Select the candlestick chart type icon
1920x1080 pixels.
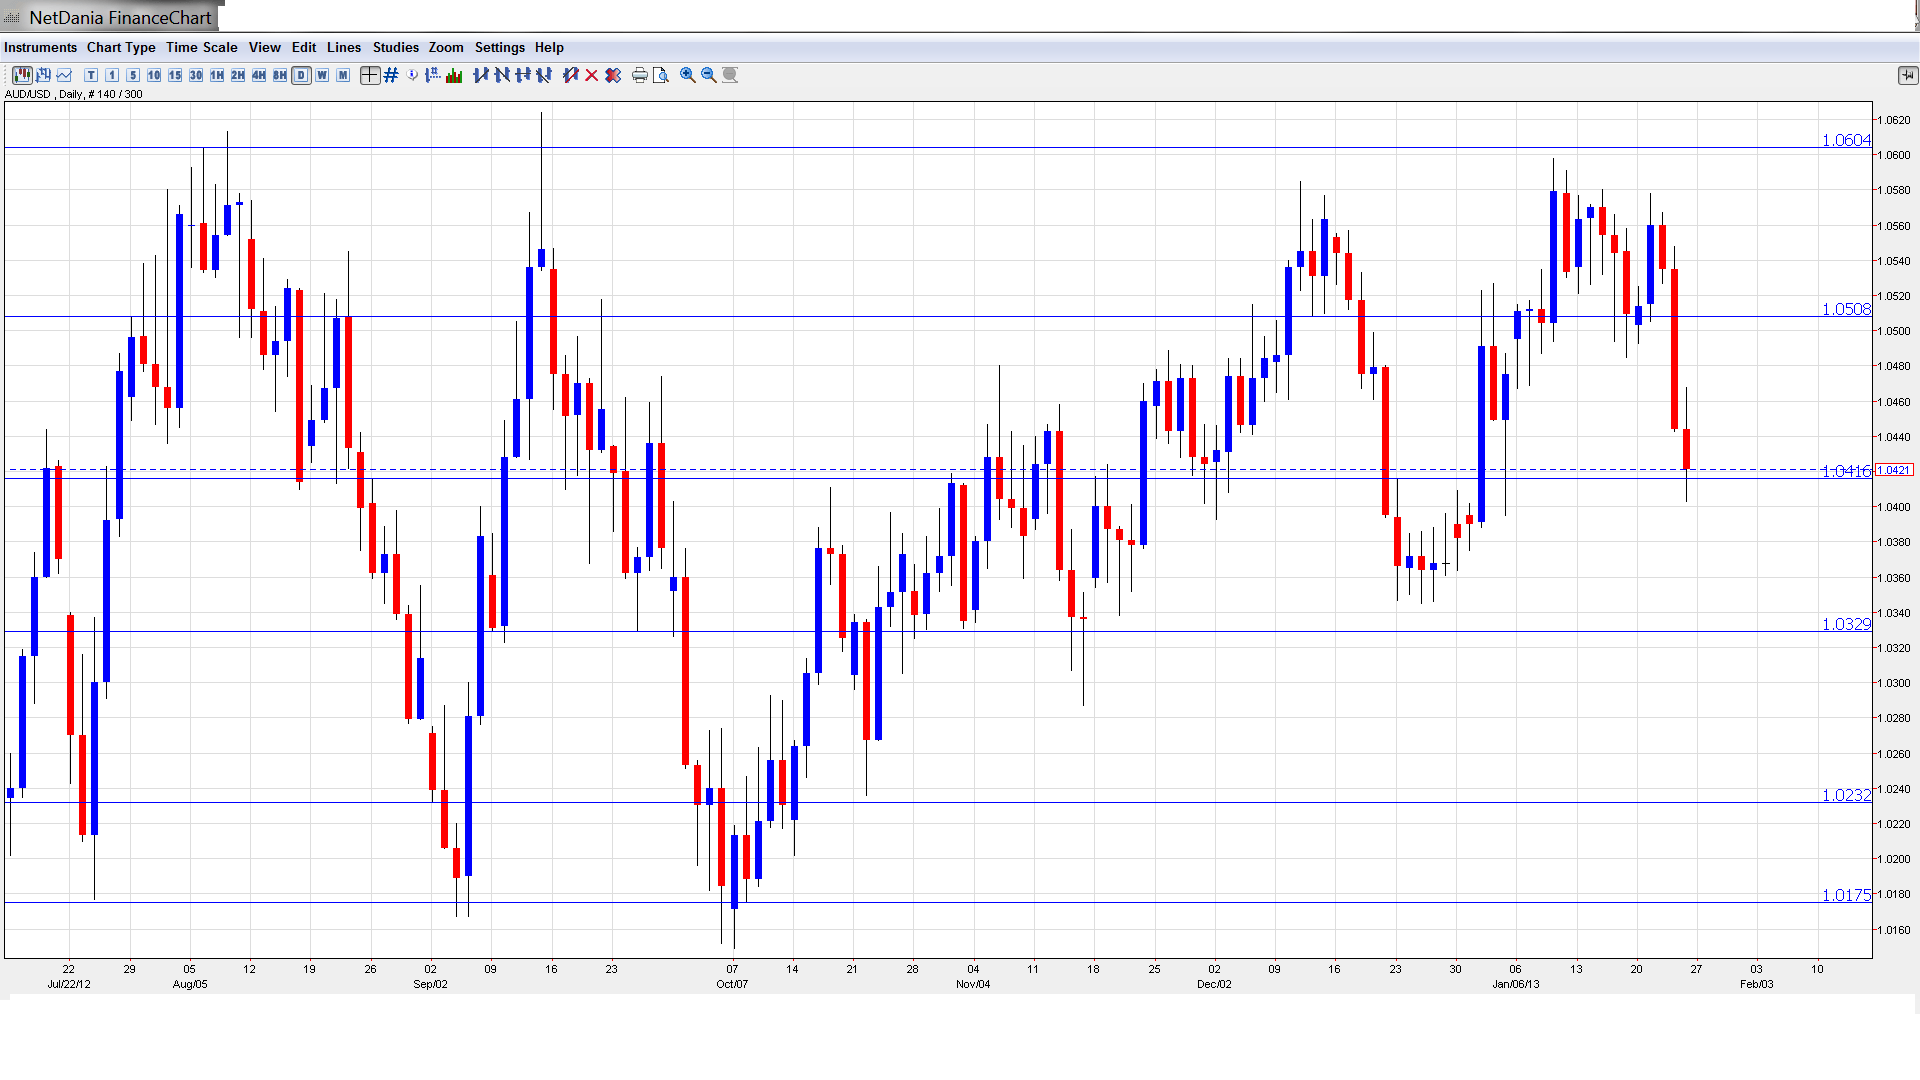[x=22, y=75]
